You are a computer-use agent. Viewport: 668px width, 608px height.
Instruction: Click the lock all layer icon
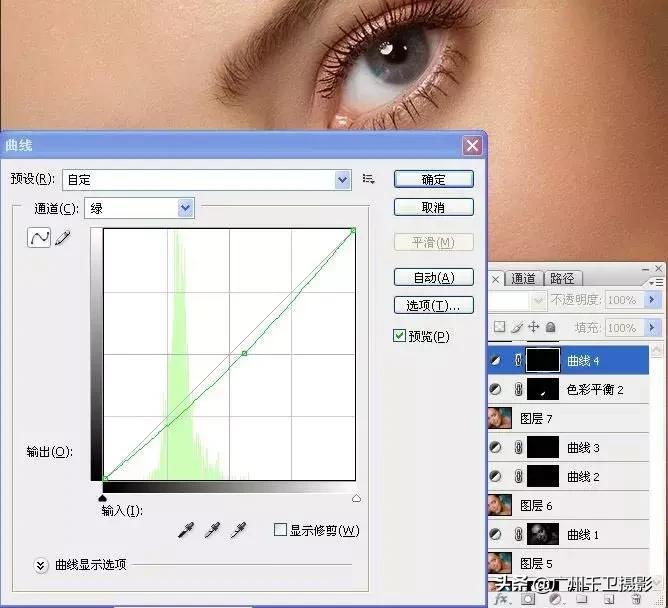tap(551, 327)
